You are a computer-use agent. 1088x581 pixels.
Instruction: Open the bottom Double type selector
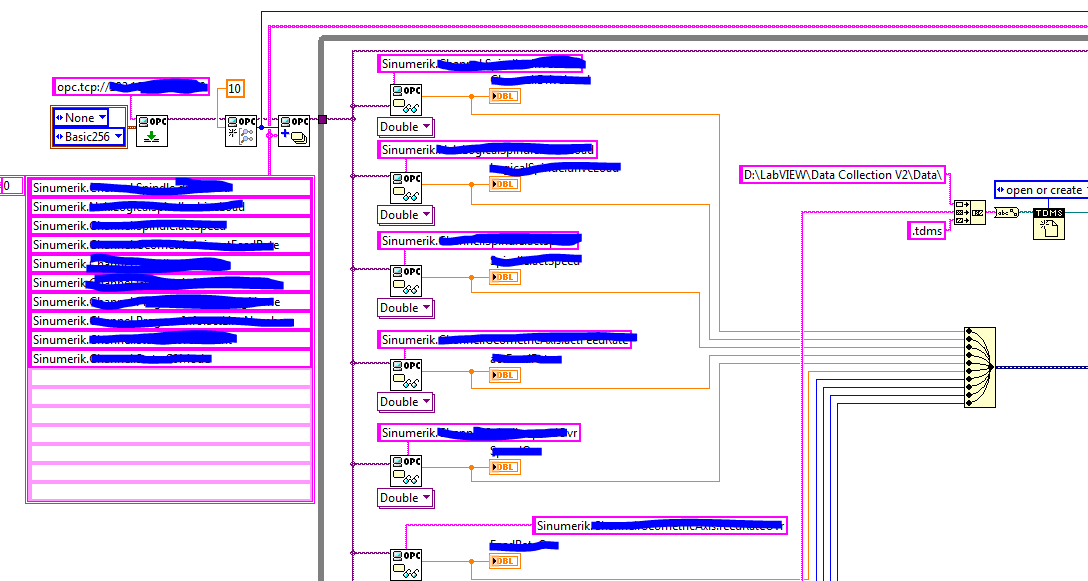[406, 498]
